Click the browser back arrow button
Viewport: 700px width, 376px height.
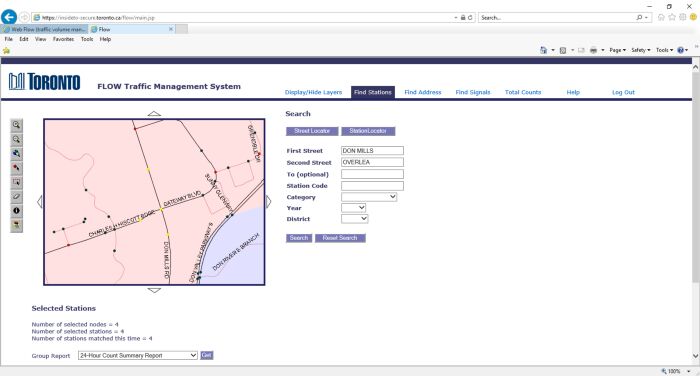(9, 17)
